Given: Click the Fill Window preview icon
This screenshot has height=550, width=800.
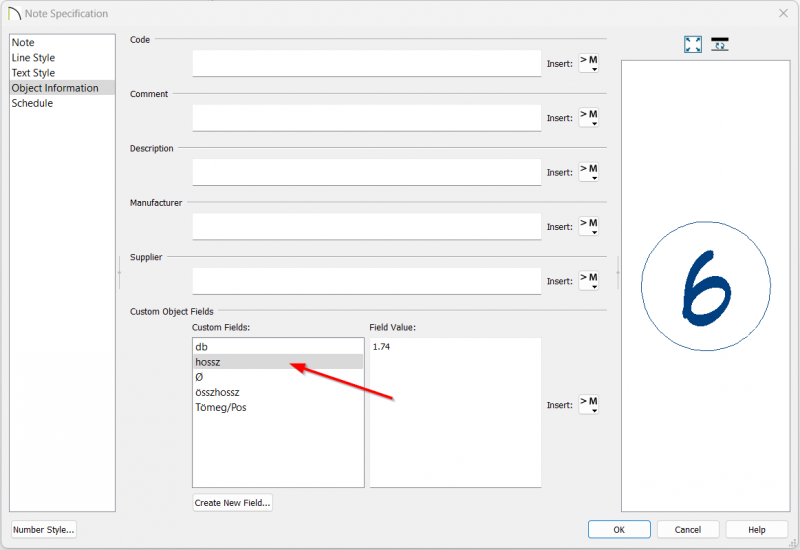Looking at the screenshot, I should click(x=692, y=44).
